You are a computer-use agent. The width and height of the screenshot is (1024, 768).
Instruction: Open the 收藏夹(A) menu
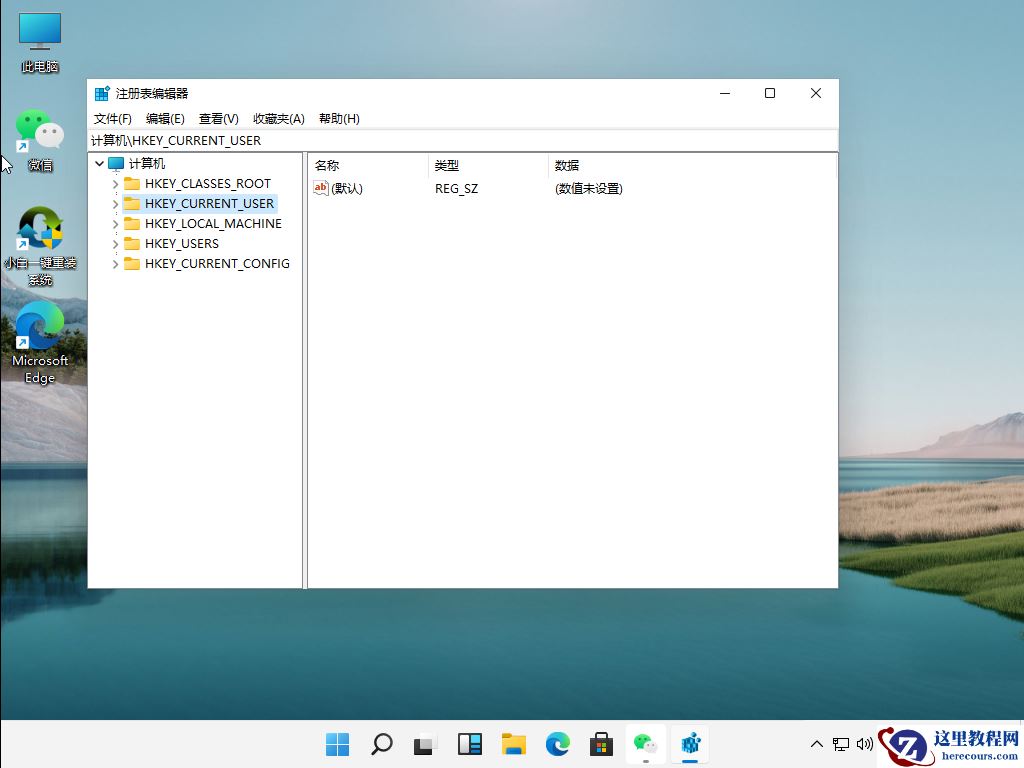278,118
